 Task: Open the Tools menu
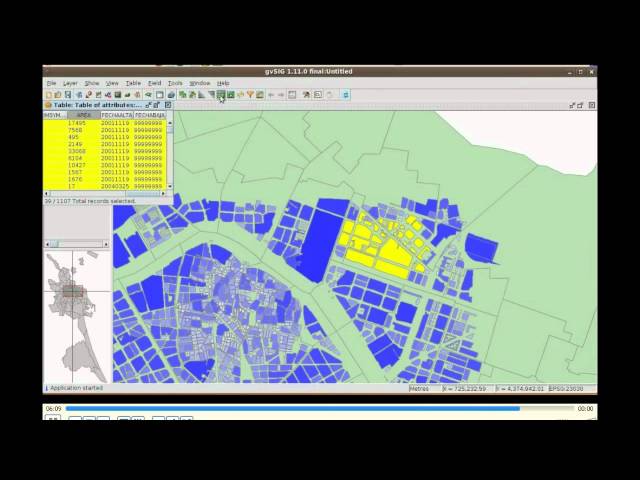(x=175, y=83)
